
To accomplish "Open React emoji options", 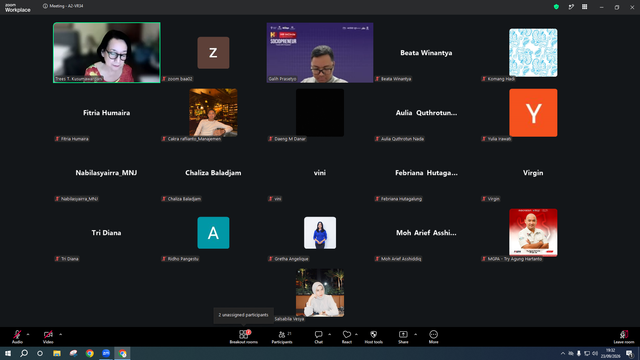I will coord(347,337).
